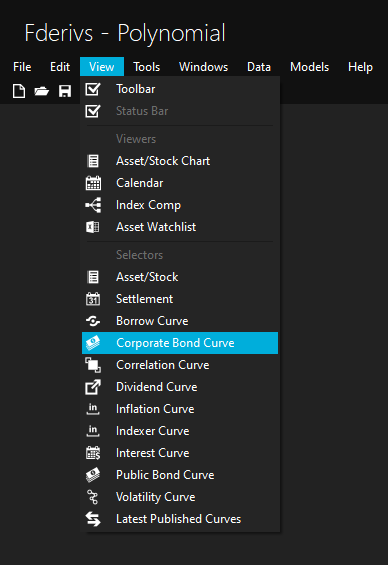Uncheck the Toolbar checkbox
Viewport: 388px width, 565px height.
click(x=93, y=89)
